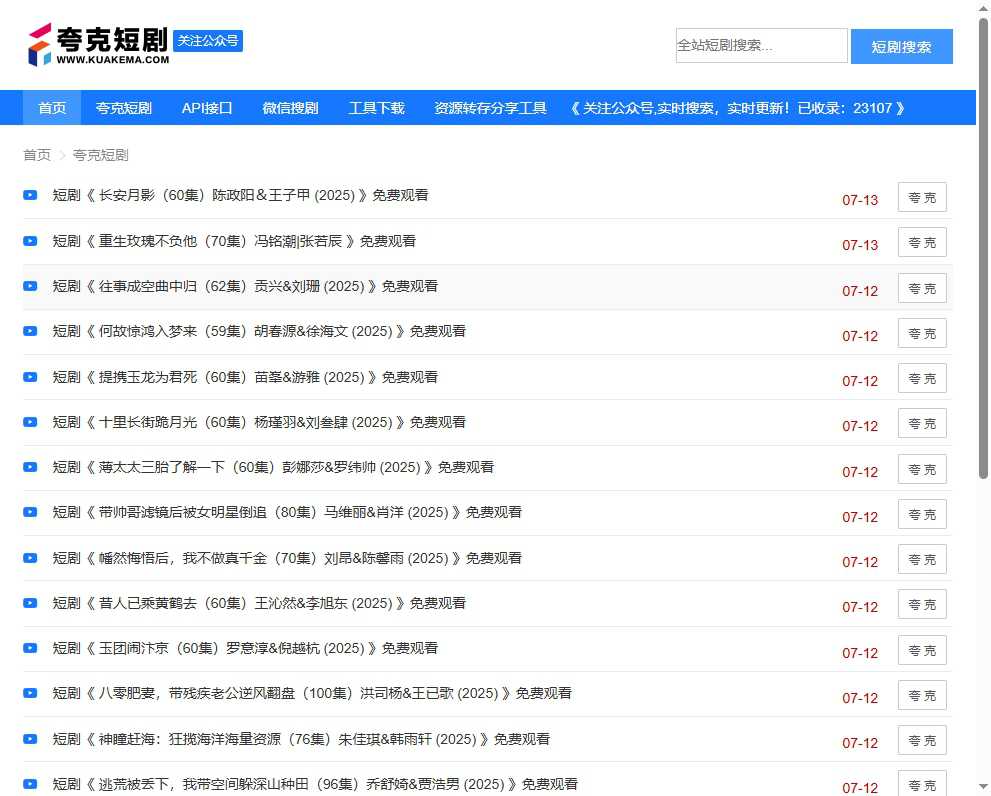
Task: Click the video icon beside 逃荒被丢下 entry
Action: 29,783
